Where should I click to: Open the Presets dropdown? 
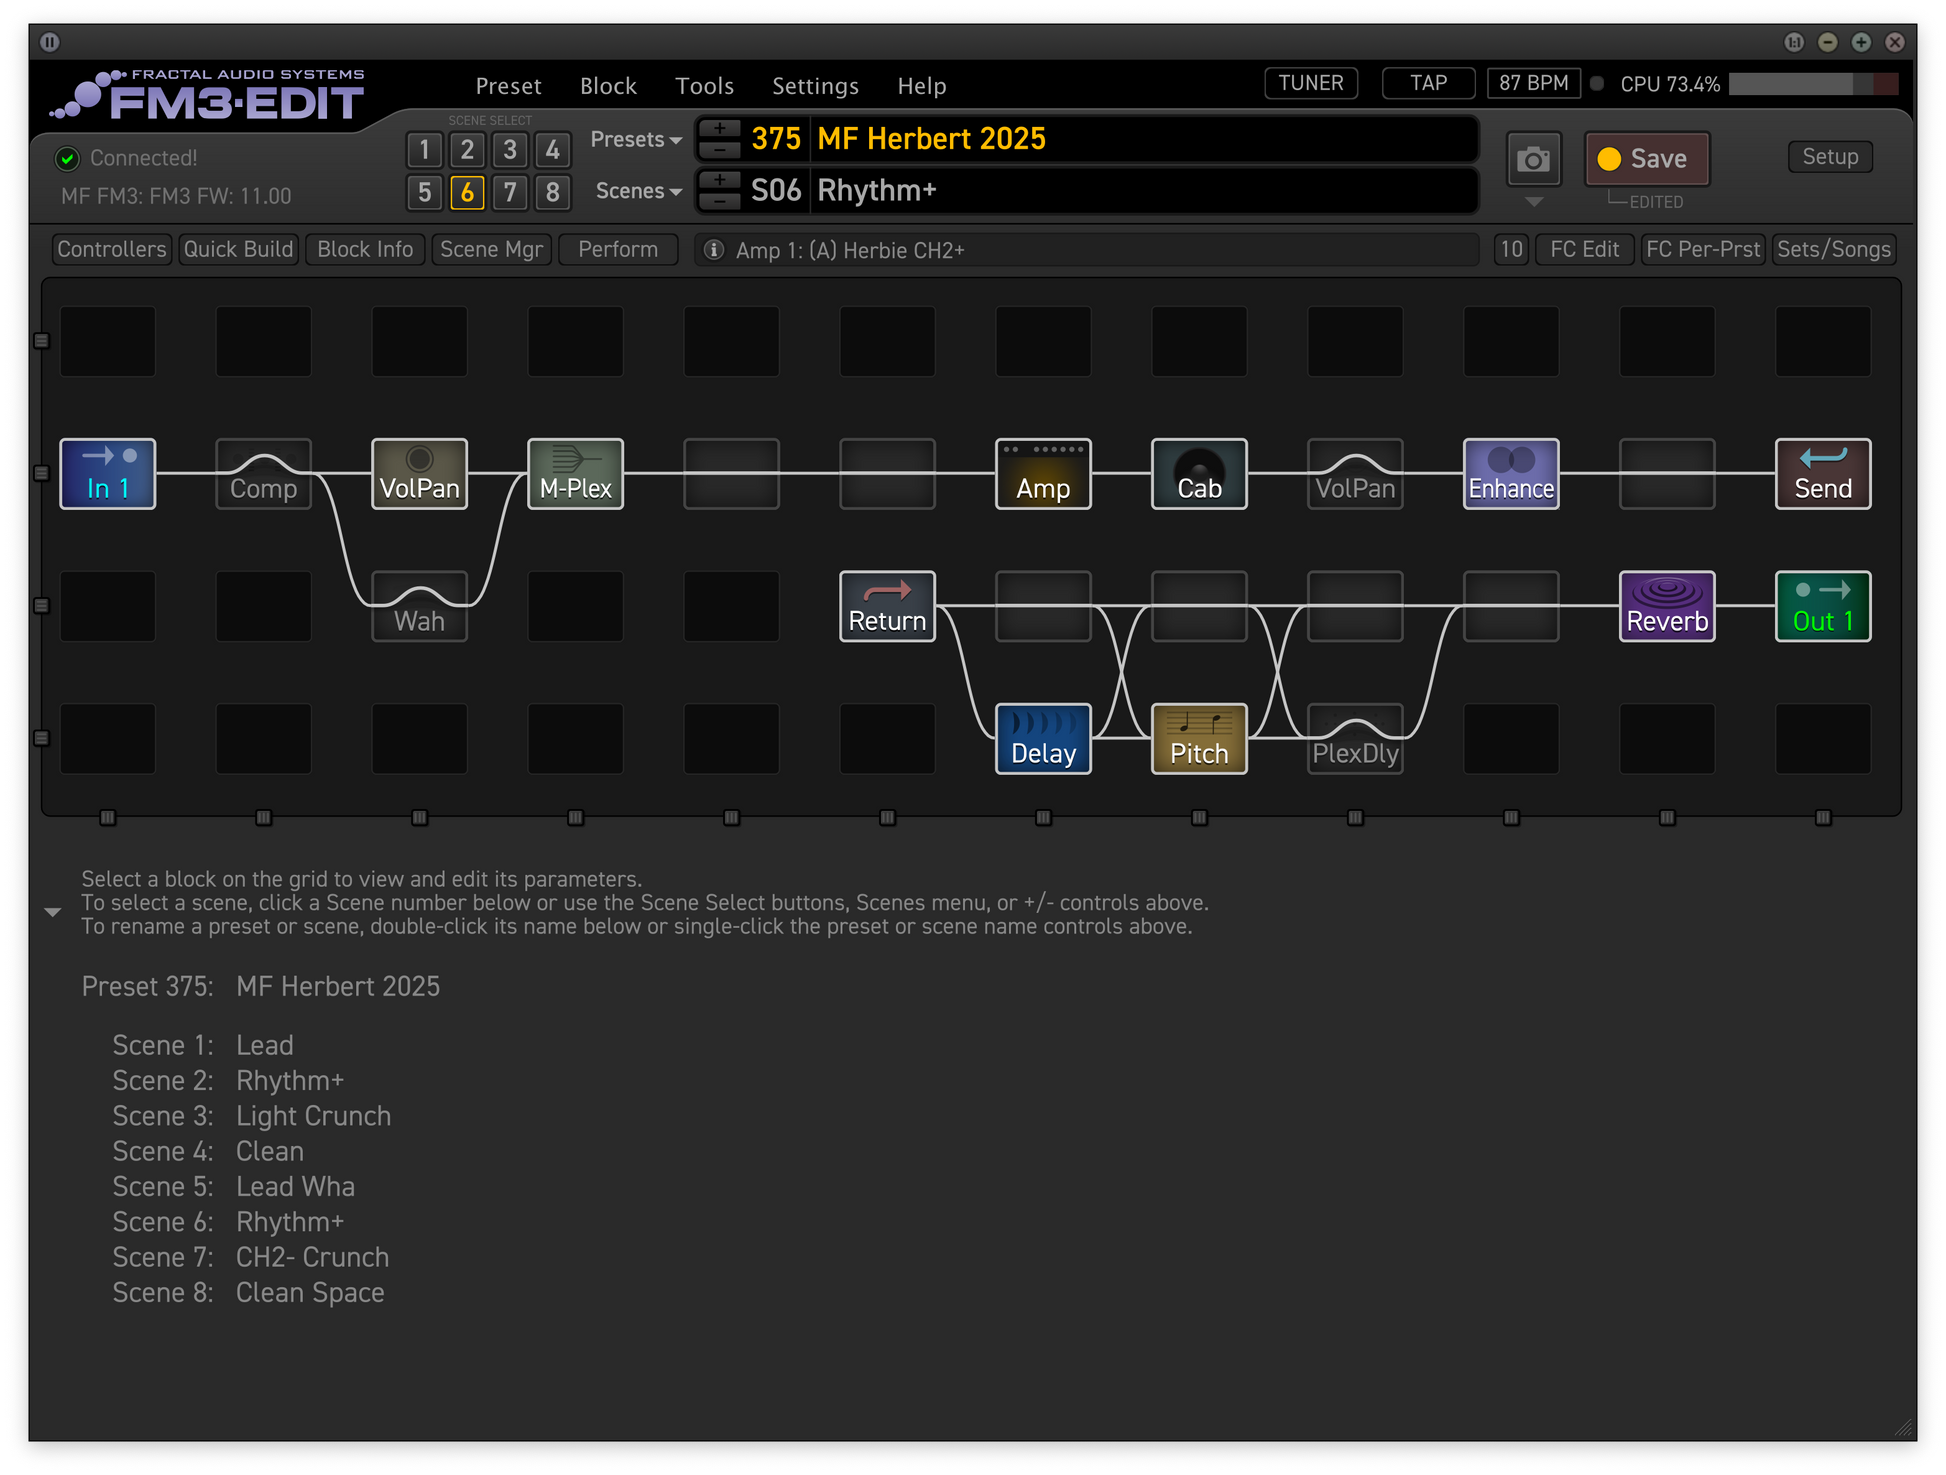pos(636,140)
